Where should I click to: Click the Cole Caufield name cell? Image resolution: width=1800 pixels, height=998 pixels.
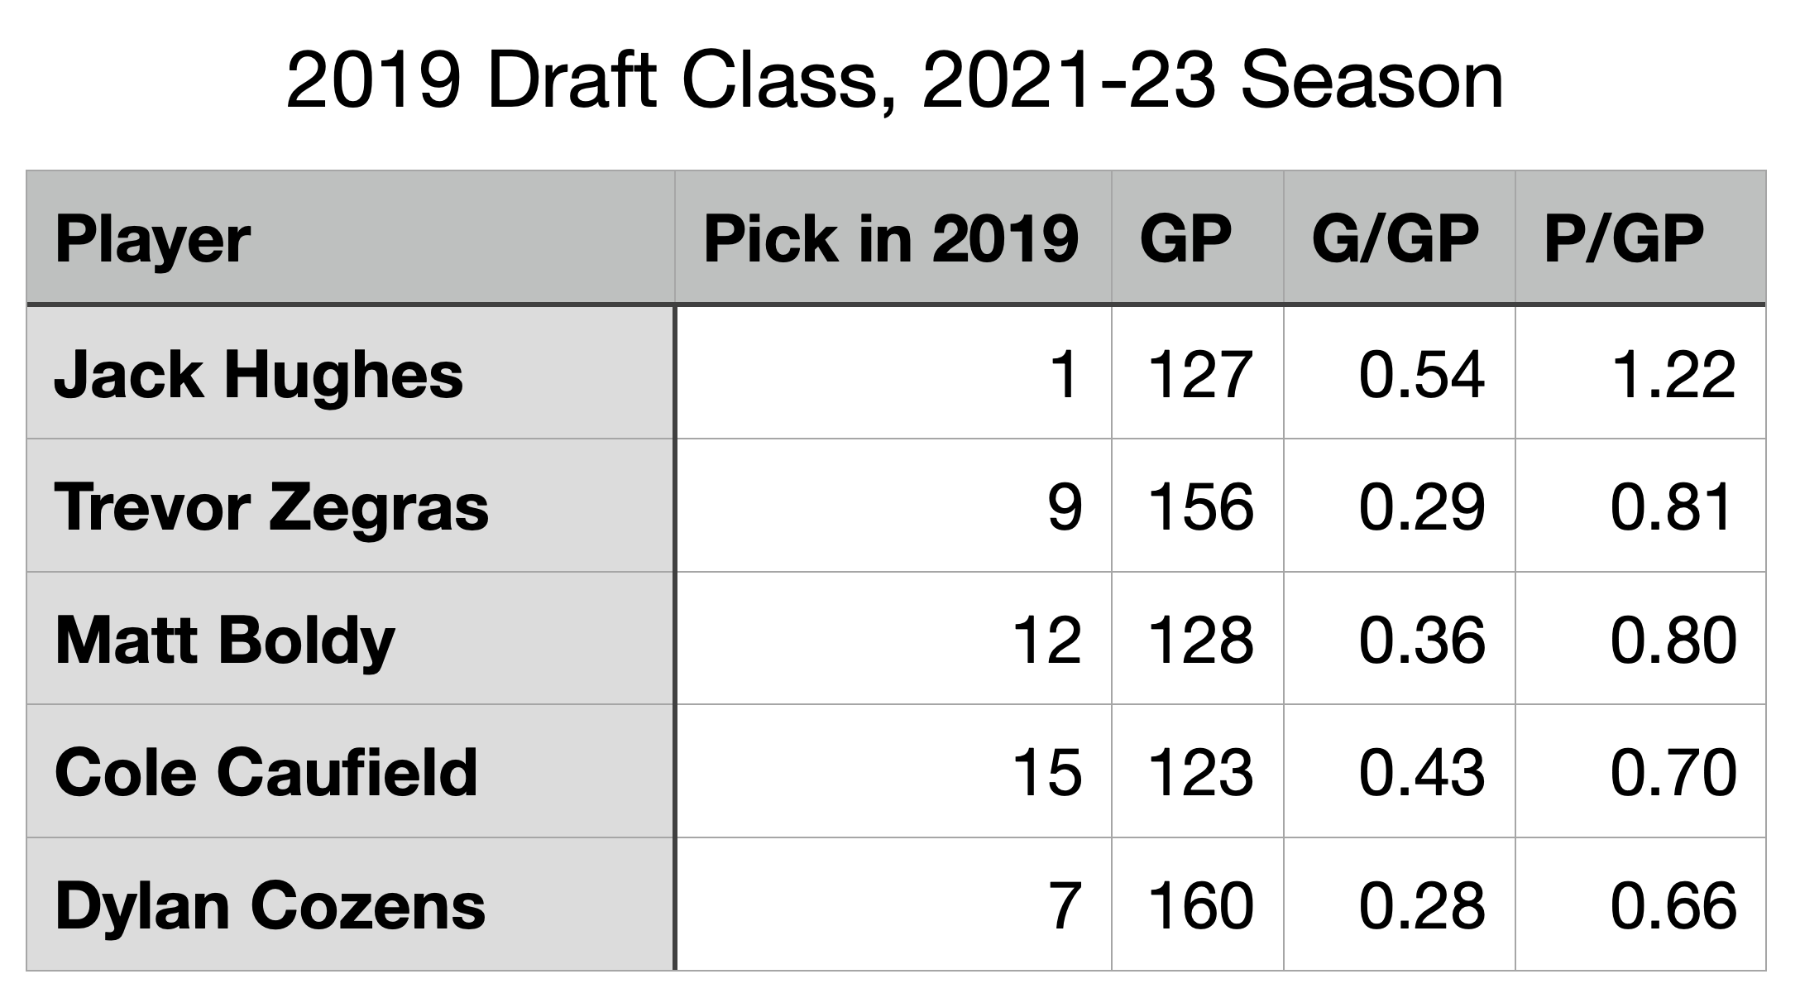tap(266, 773)
